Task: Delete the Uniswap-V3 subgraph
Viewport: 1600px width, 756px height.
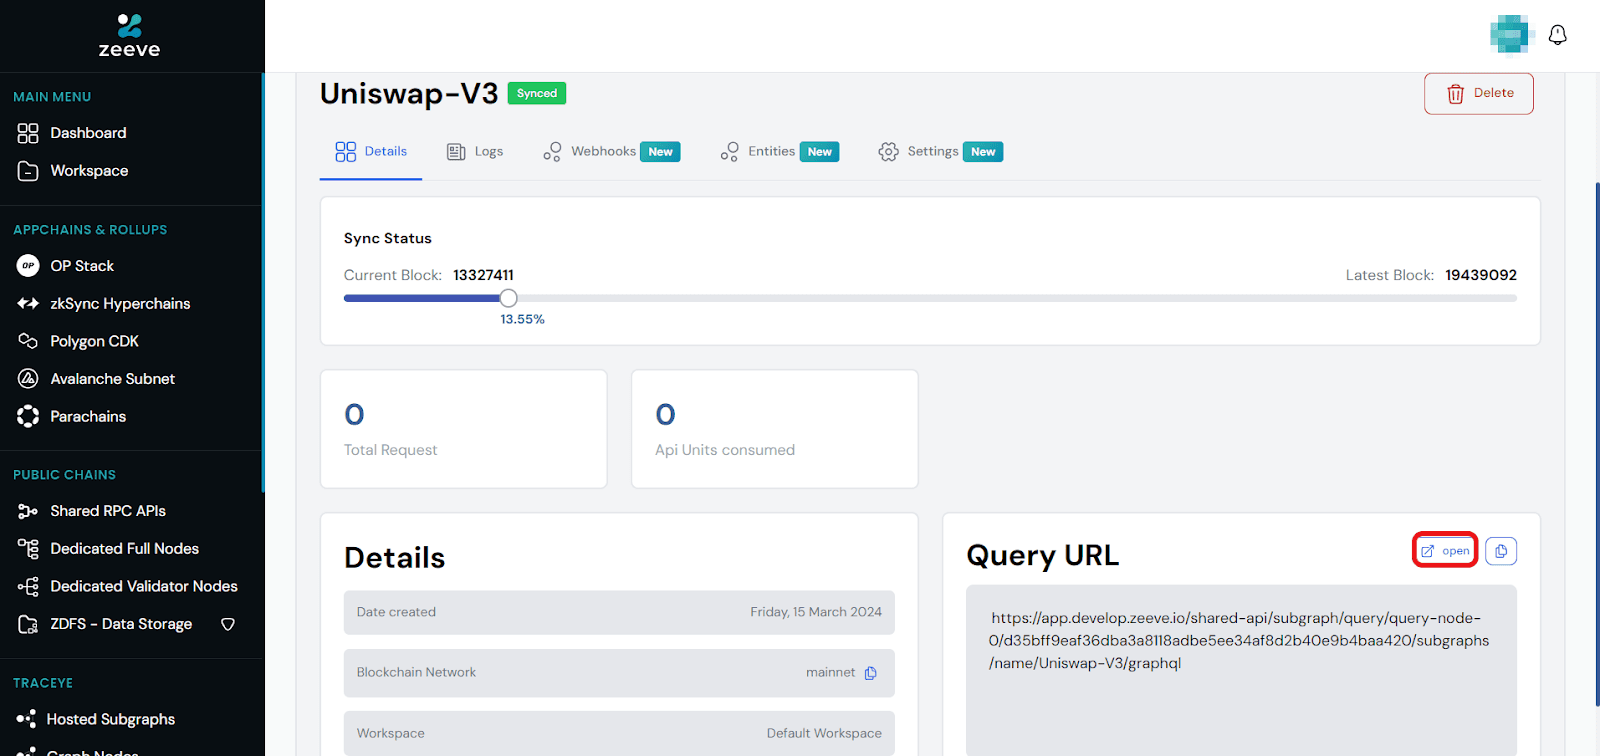Action: pyautogui.click(x=1479, y=94)
